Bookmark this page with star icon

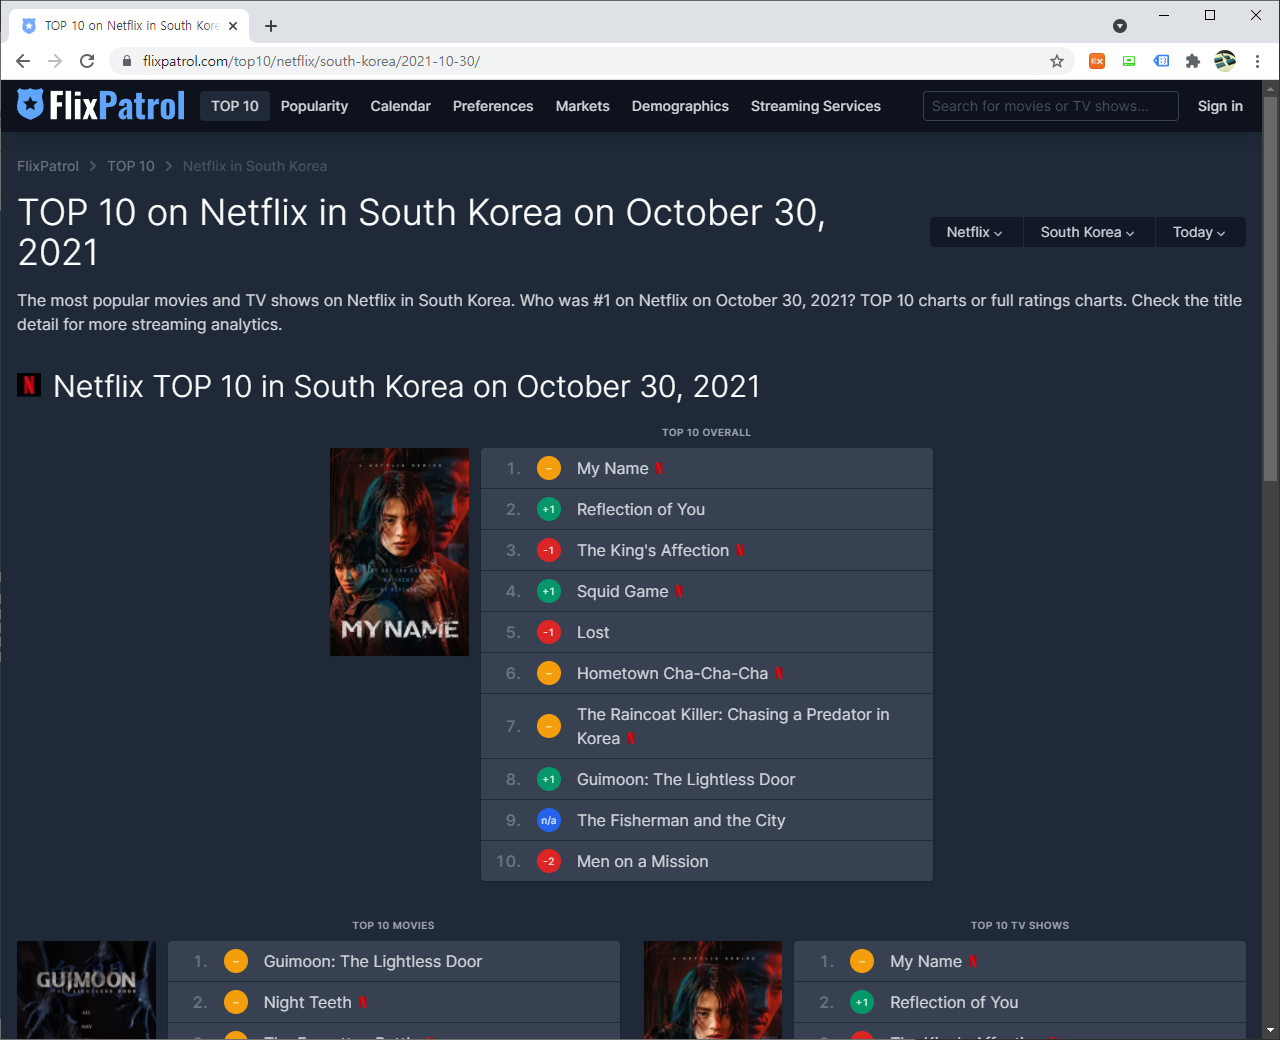pyautogui.click(x=1057, y=61)
